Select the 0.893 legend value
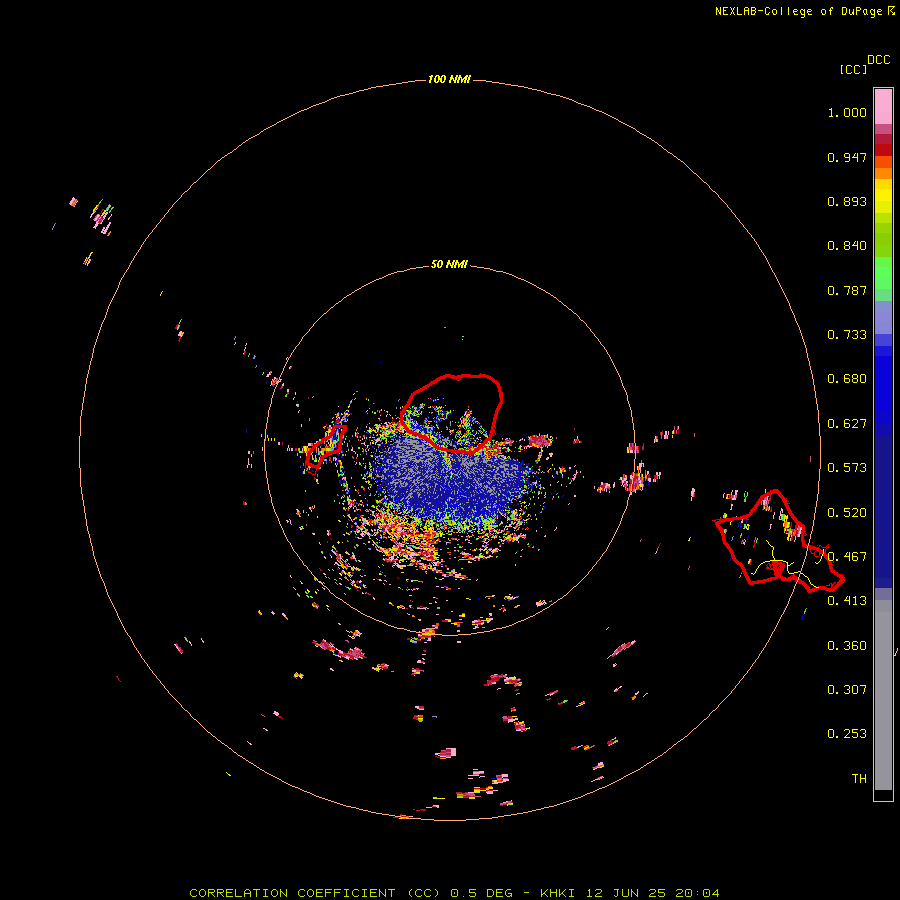The width and height of the screenshot is (900, 900). [x=847, y=201]
